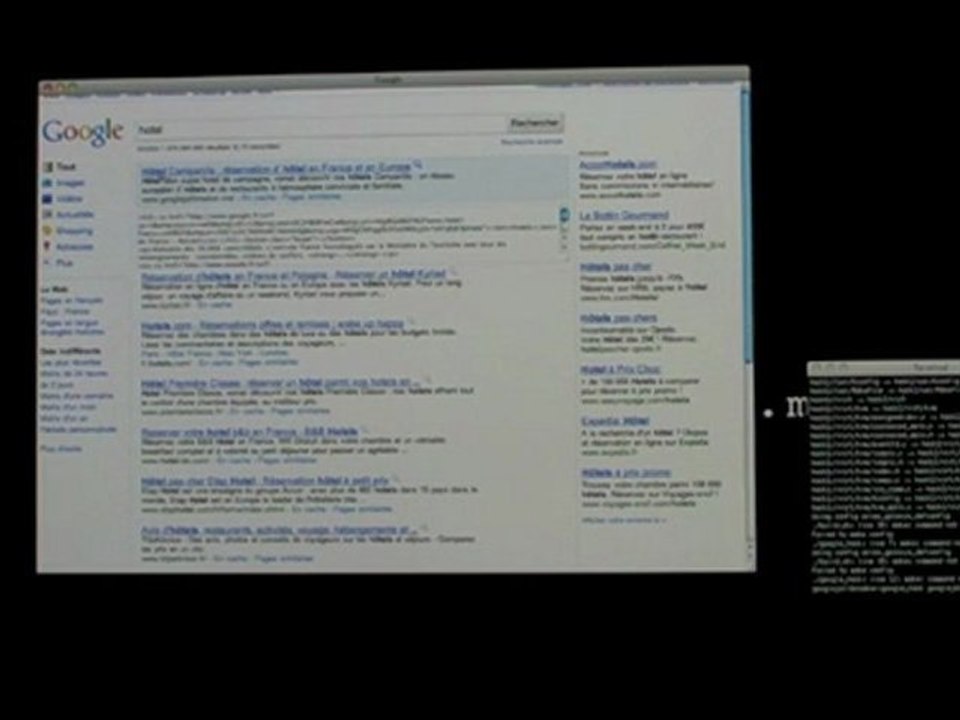
Task: Open the Hôtel Campanile search result title
Action: point(276,169)
